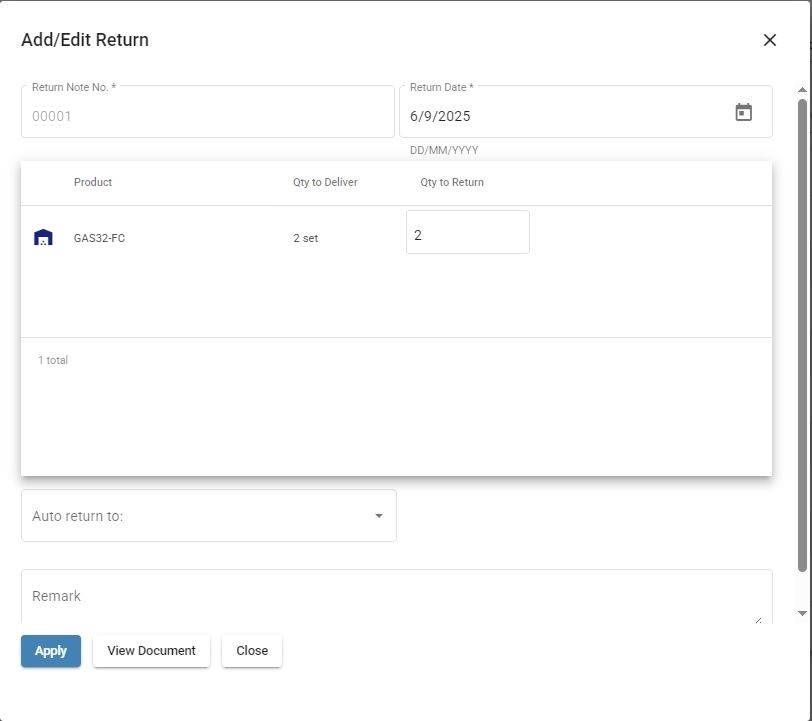Click the warehouse icon beside GAS32-FC
The width and height of the screenshot is (812, 721).
click(x=43, y=237)
